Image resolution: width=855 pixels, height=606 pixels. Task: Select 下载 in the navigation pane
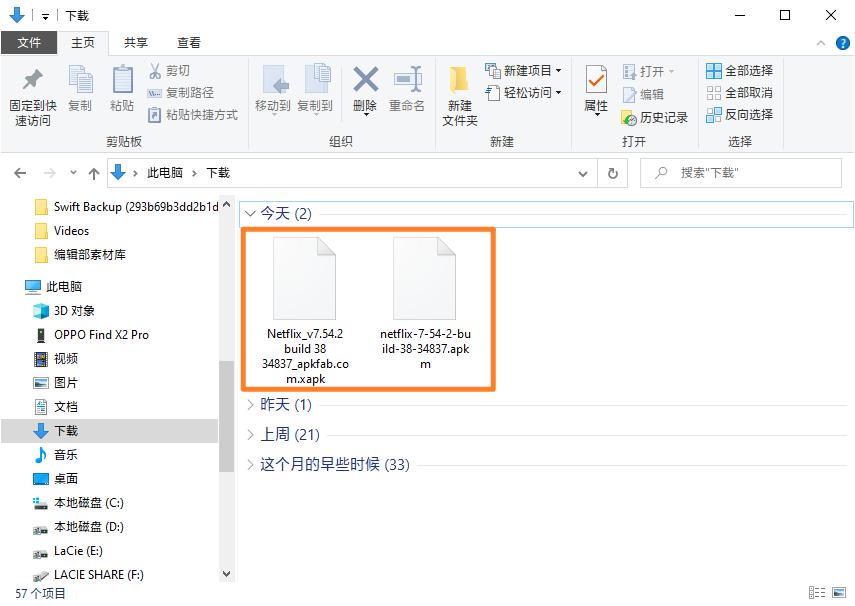pyautogui.click(x=110, y=430)
